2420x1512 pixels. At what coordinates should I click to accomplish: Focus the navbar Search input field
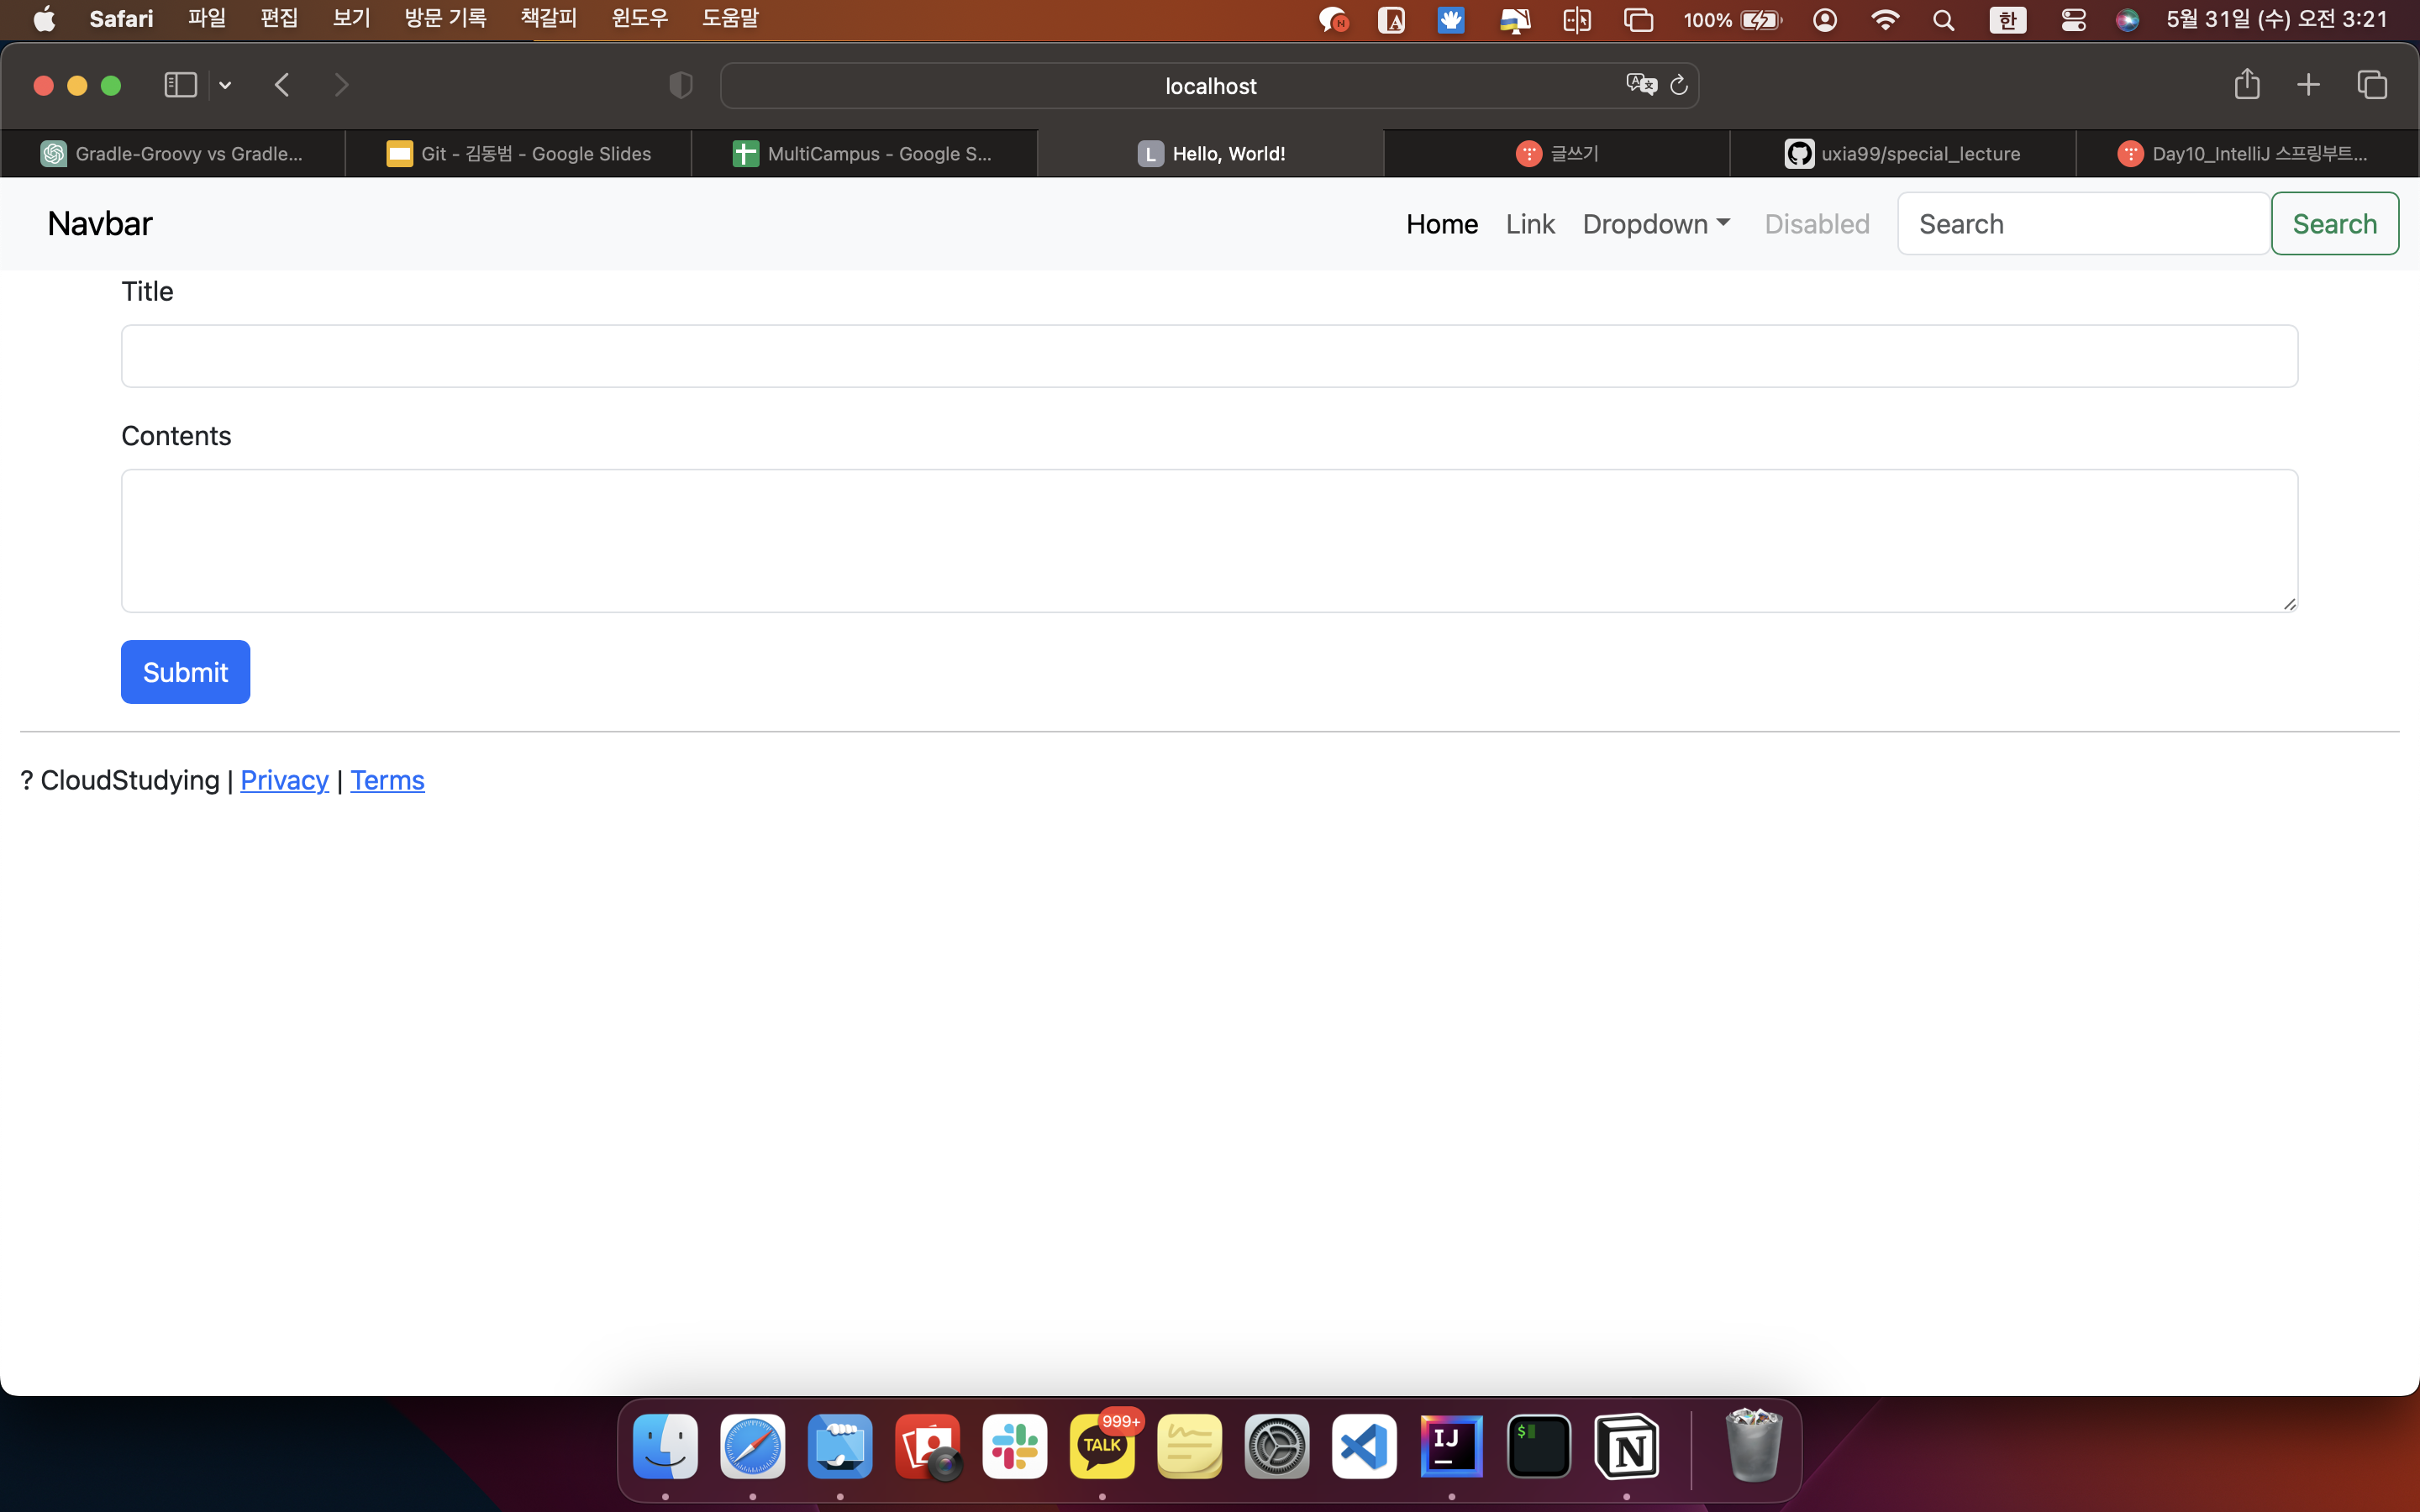(x=2083, y=224)
